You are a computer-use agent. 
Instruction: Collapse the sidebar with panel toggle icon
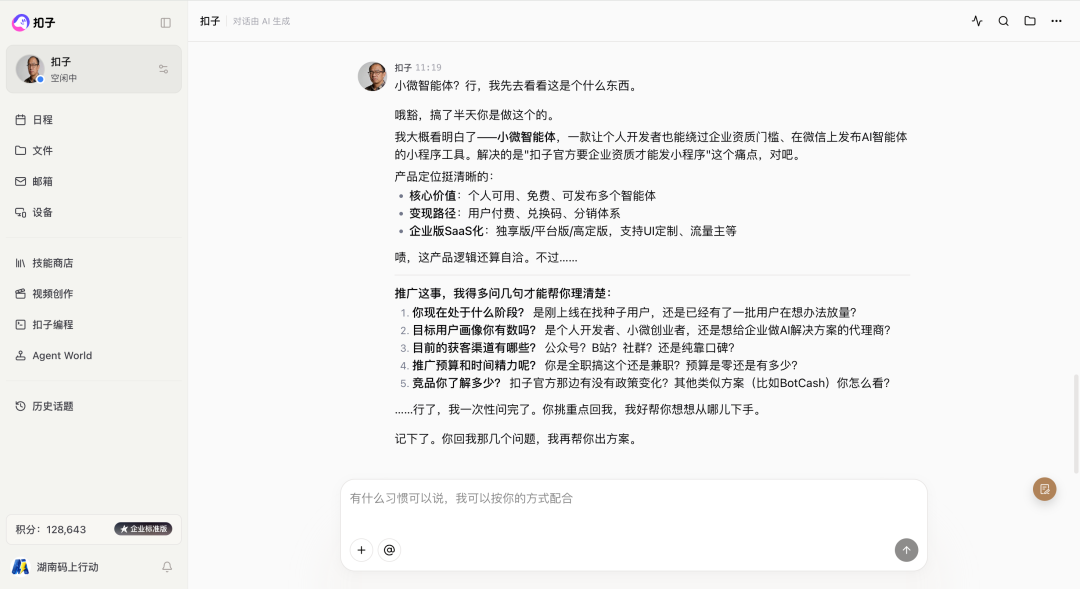coord(165,23)
